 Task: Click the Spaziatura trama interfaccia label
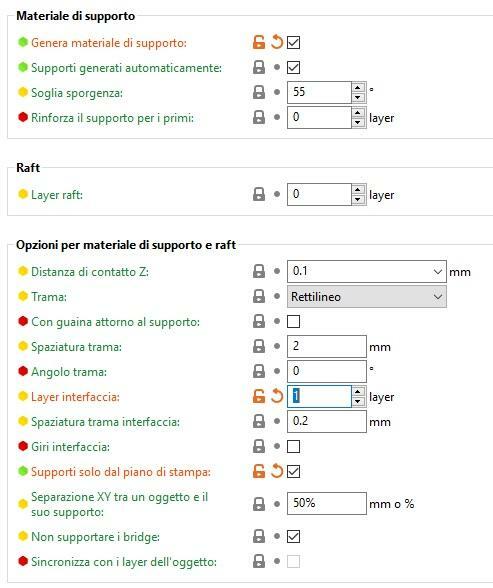[105, 422]
